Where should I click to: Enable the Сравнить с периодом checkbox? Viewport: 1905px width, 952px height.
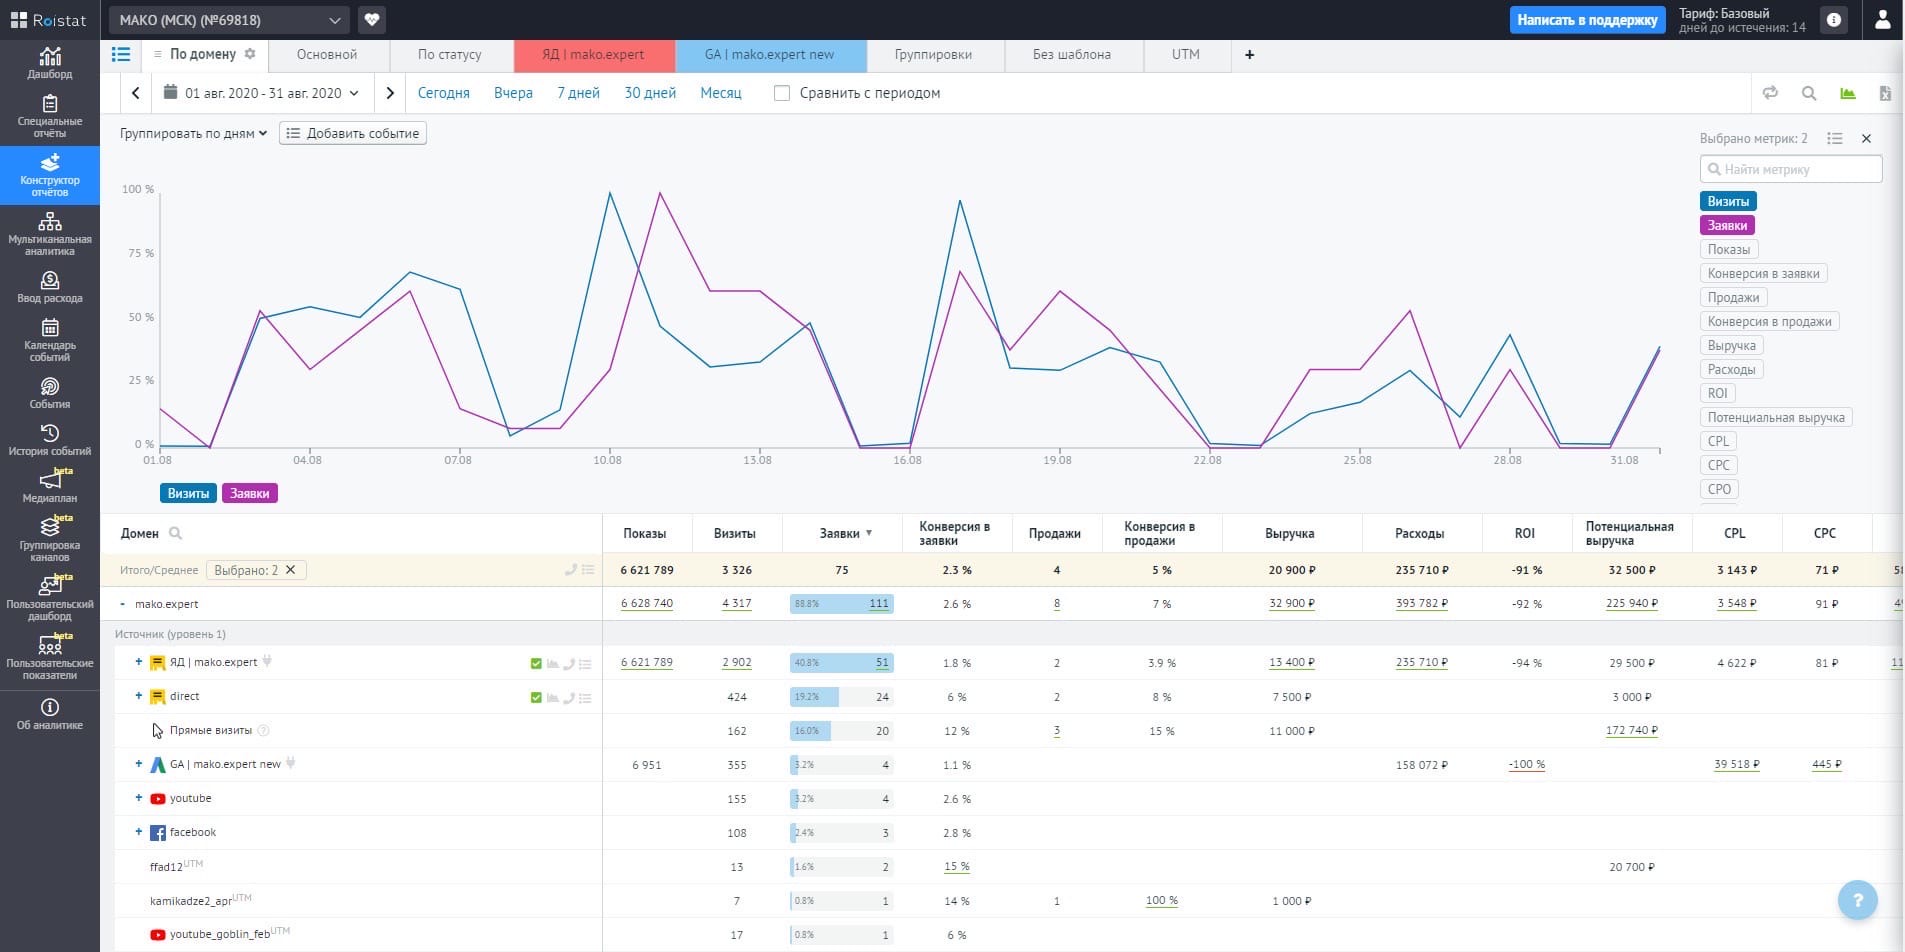coord(782,93)
